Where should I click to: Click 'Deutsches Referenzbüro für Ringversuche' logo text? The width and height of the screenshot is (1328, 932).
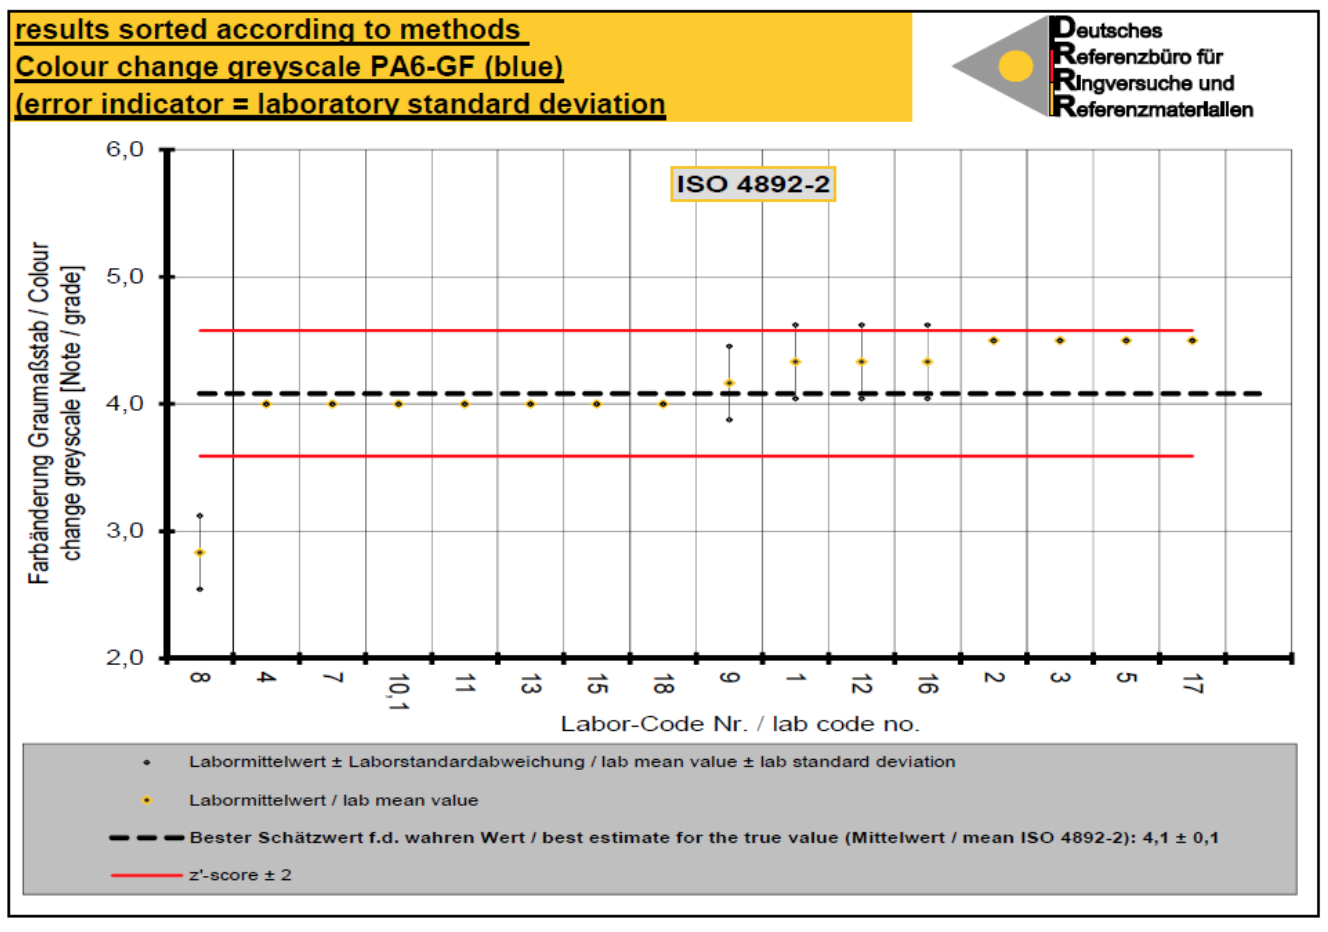click(1152, 68)
